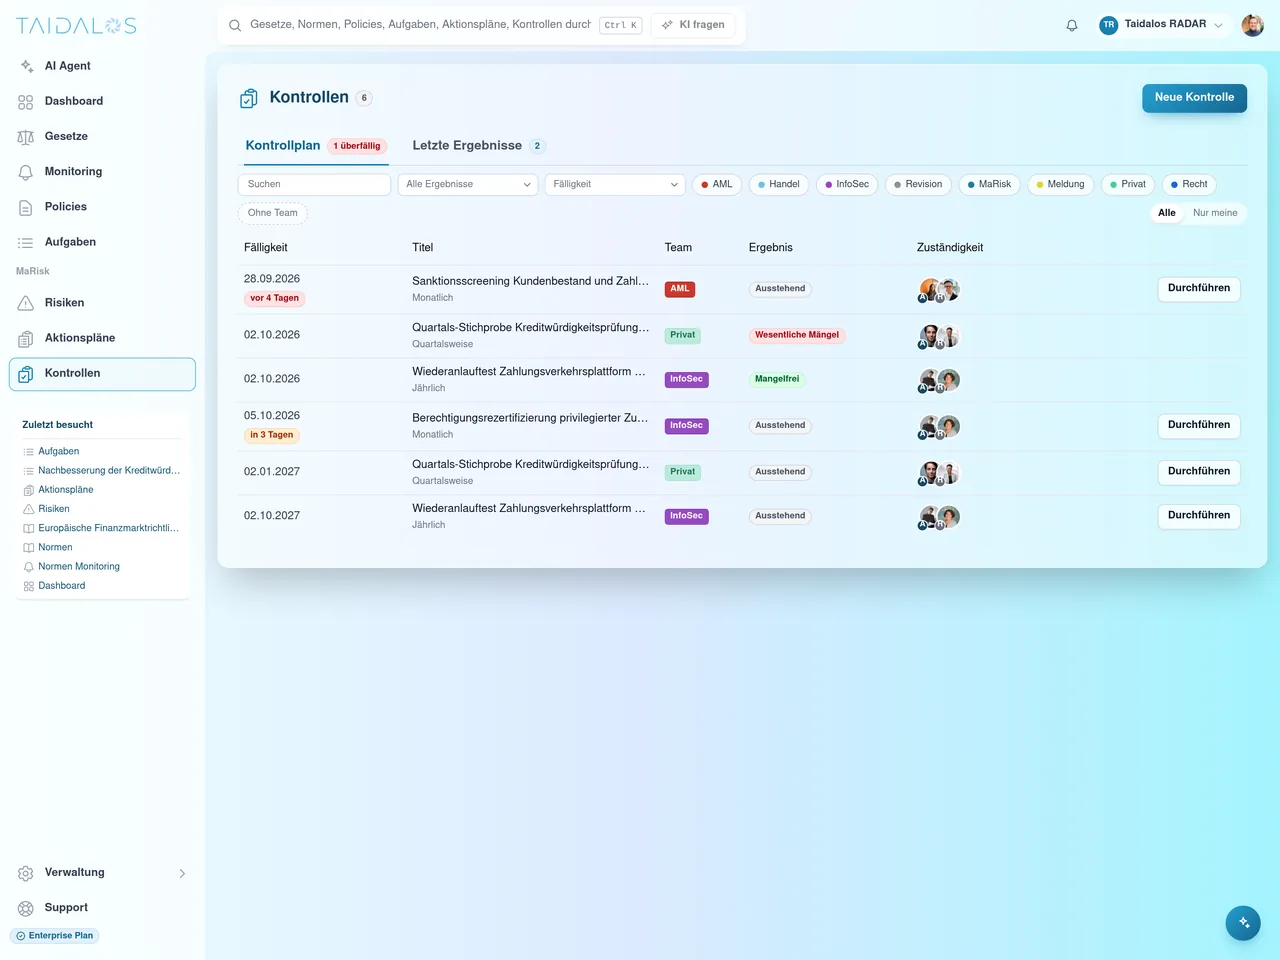Viewport: 1280px width, 960px height.
Task: Click the Taidalos logo
Action: (x=76, y=26)
